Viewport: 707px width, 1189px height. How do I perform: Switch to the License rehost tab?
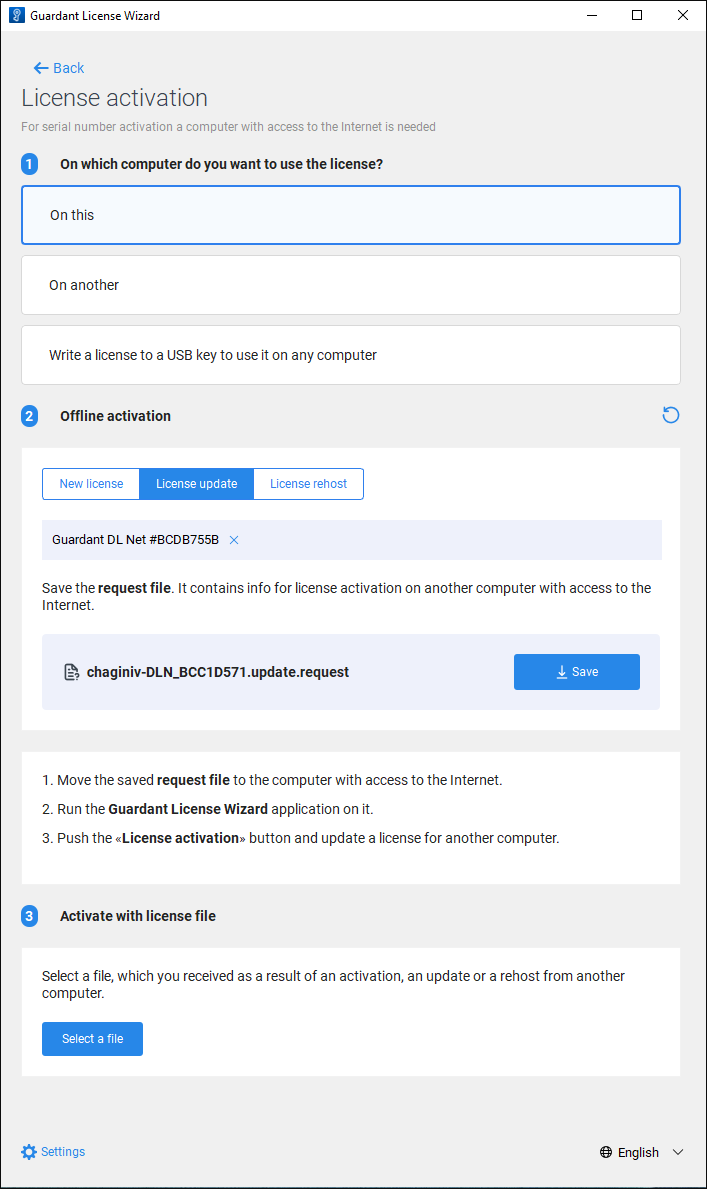[x=308, y=484]
